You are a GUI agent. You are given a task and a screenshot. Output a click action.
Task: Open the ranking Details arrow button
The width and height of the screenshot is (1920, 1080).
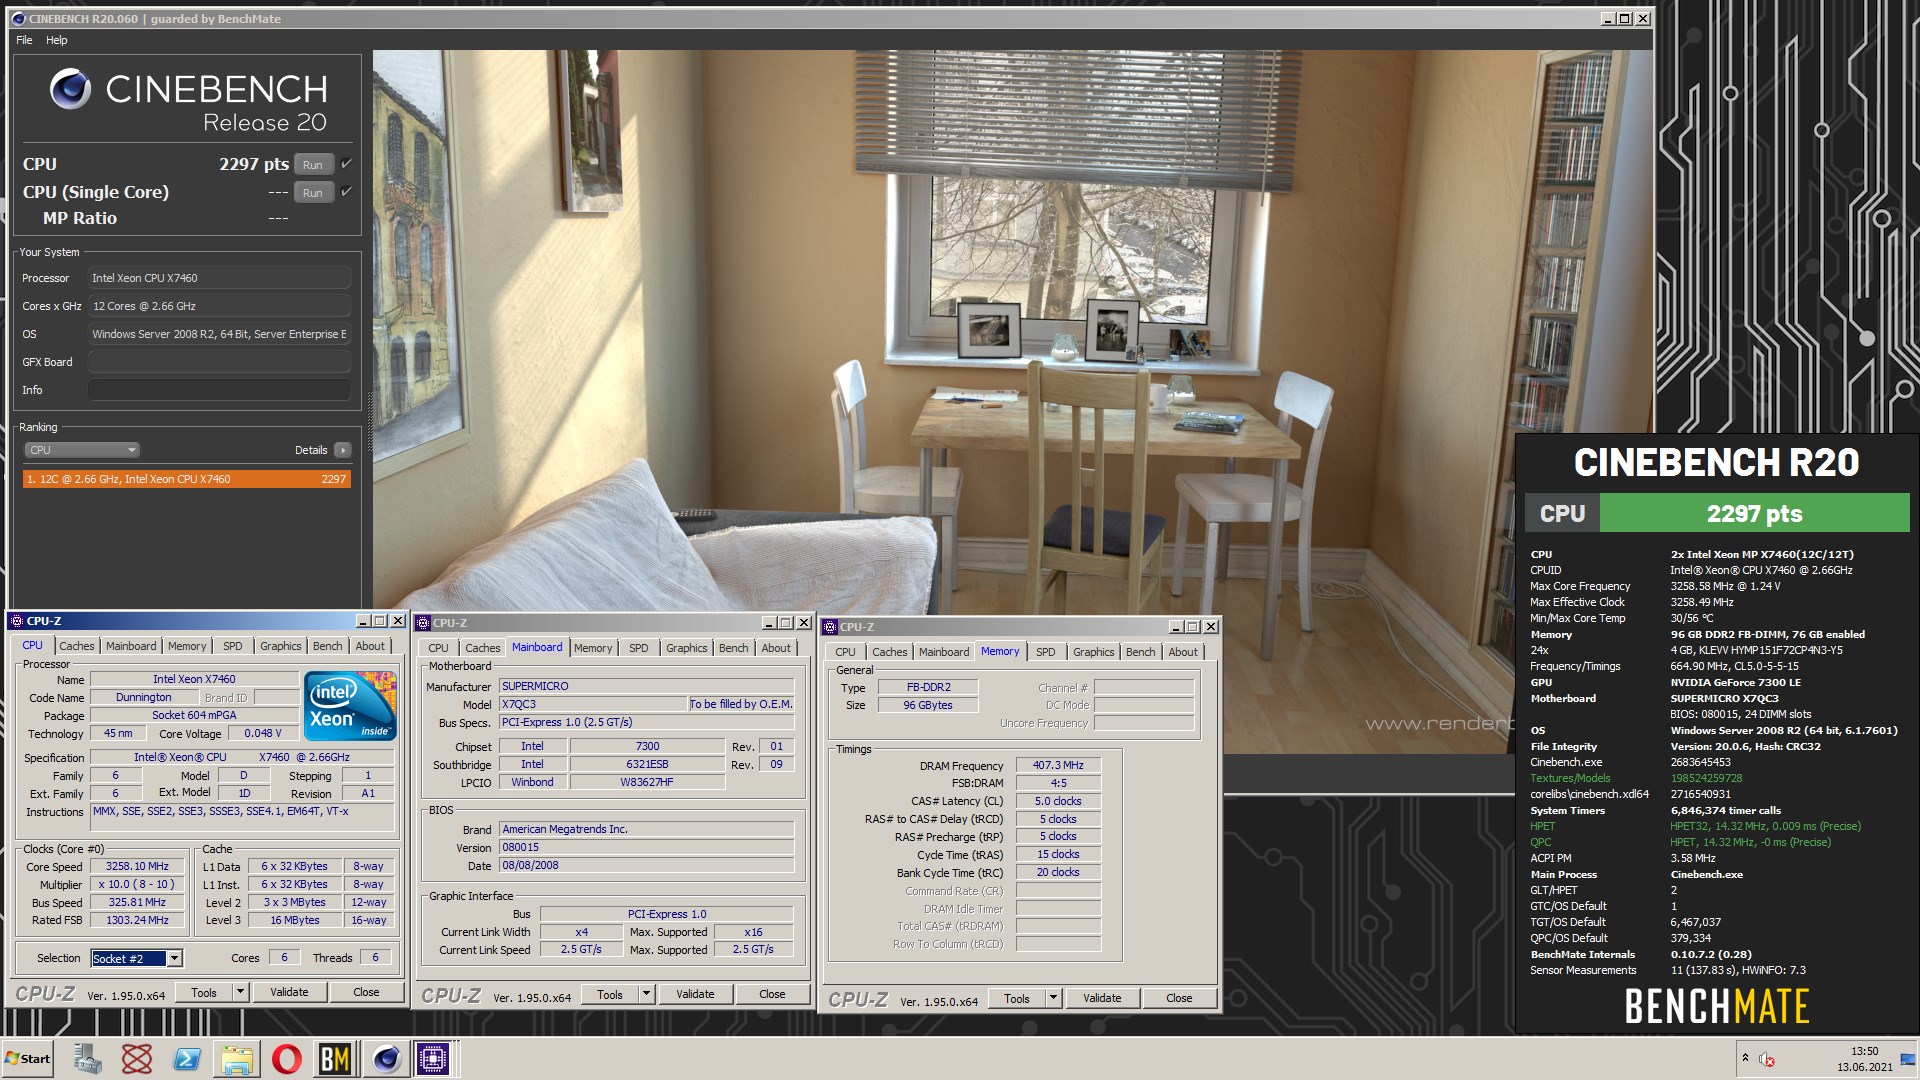point(343,450)
